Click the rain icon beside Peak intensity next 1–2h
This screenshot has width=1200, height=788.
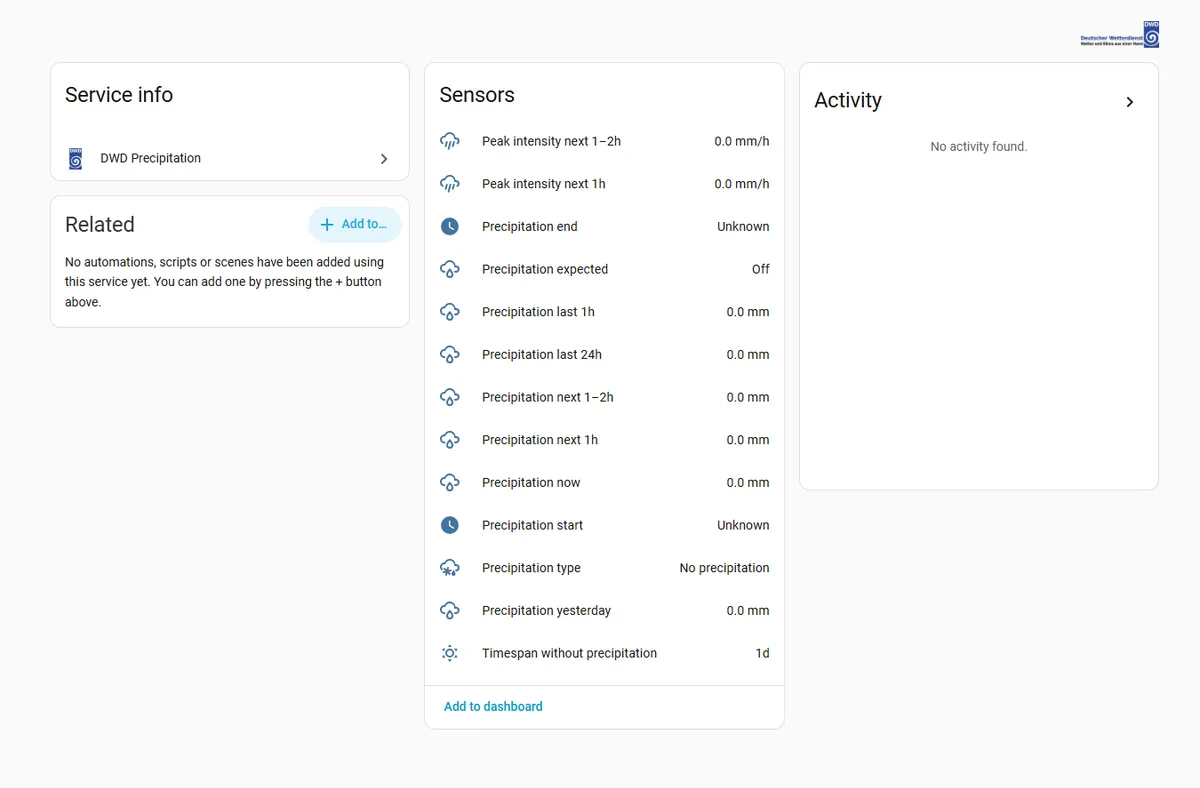450,141
